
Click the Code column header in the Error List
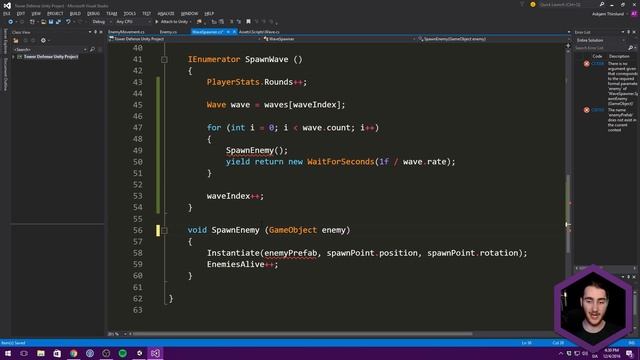597,56
